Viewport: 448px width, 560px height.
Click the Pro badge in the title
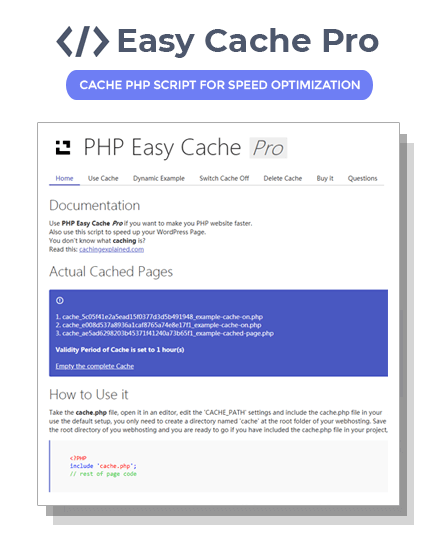(268, 148)
